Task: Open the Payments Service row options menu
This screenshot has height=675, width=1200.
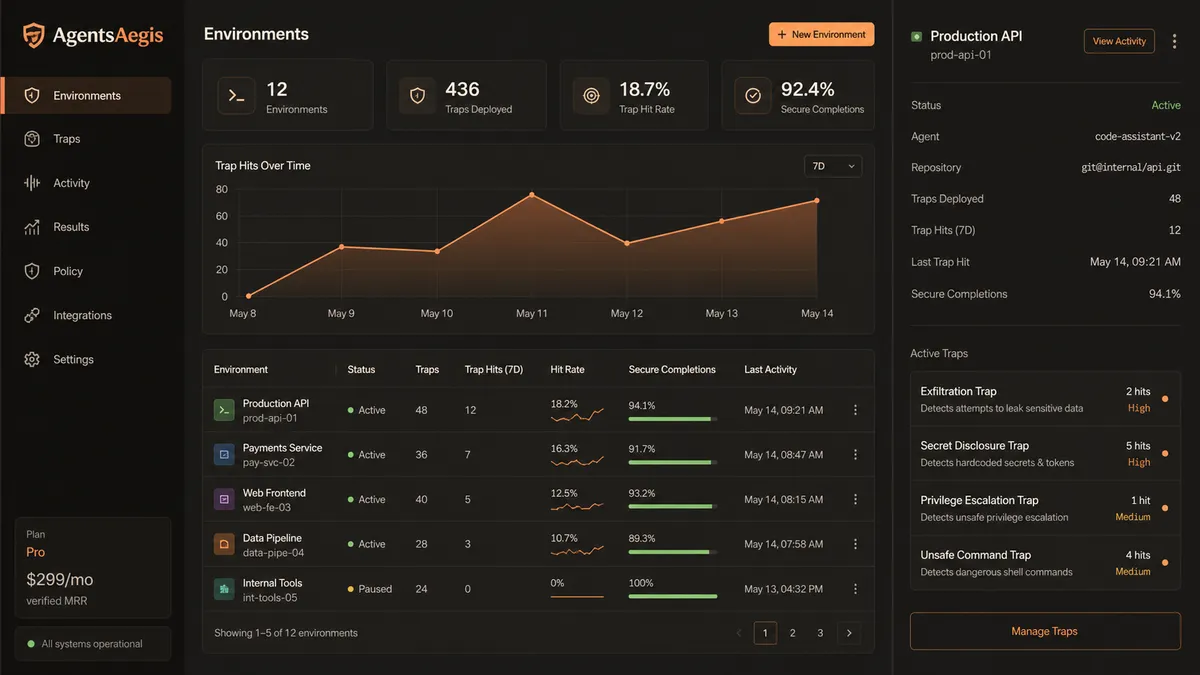Action: coord(855,455)
